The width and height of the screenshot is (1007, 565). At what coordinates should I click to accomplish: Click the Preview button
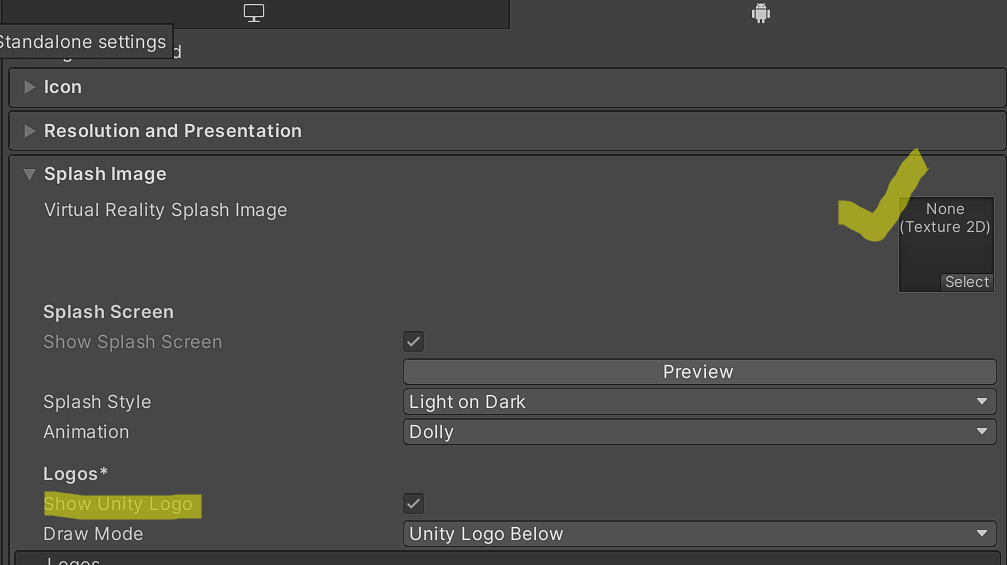(698, 372)
